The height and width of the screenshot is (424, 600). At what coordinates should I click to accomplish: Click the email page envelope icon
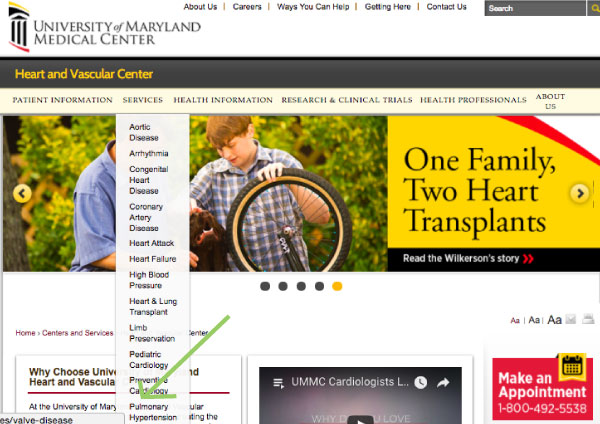tap(571, 319)
